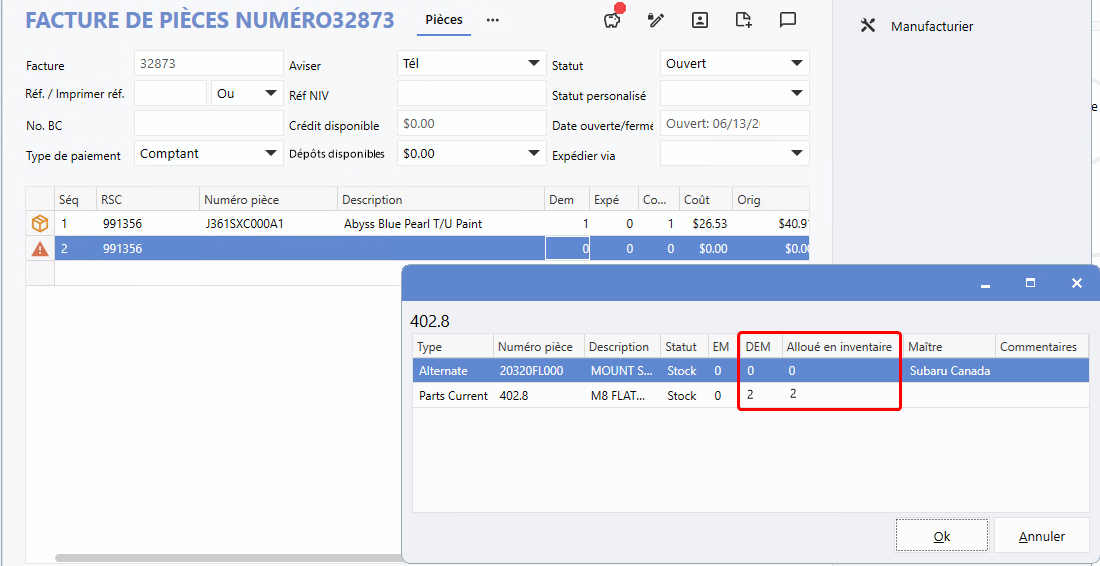Screen dimensions: 1100x566
Task: Open the three-dot overflow menu beside Pièces
Action: tap(492, 20)
